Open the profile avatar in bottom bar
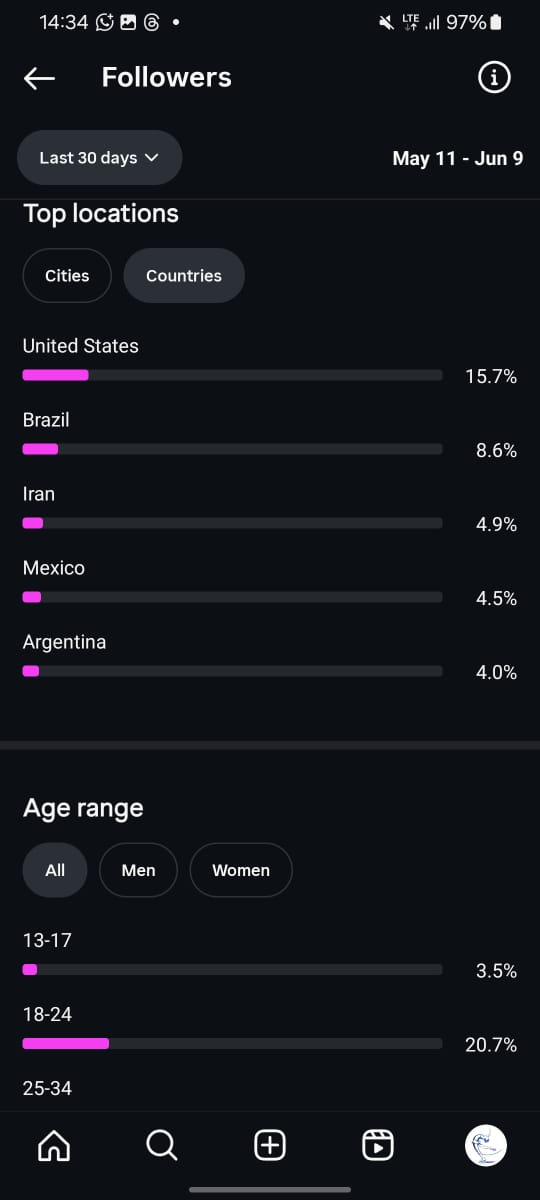Screen dimensions: 540x1200 point(486,1145)
